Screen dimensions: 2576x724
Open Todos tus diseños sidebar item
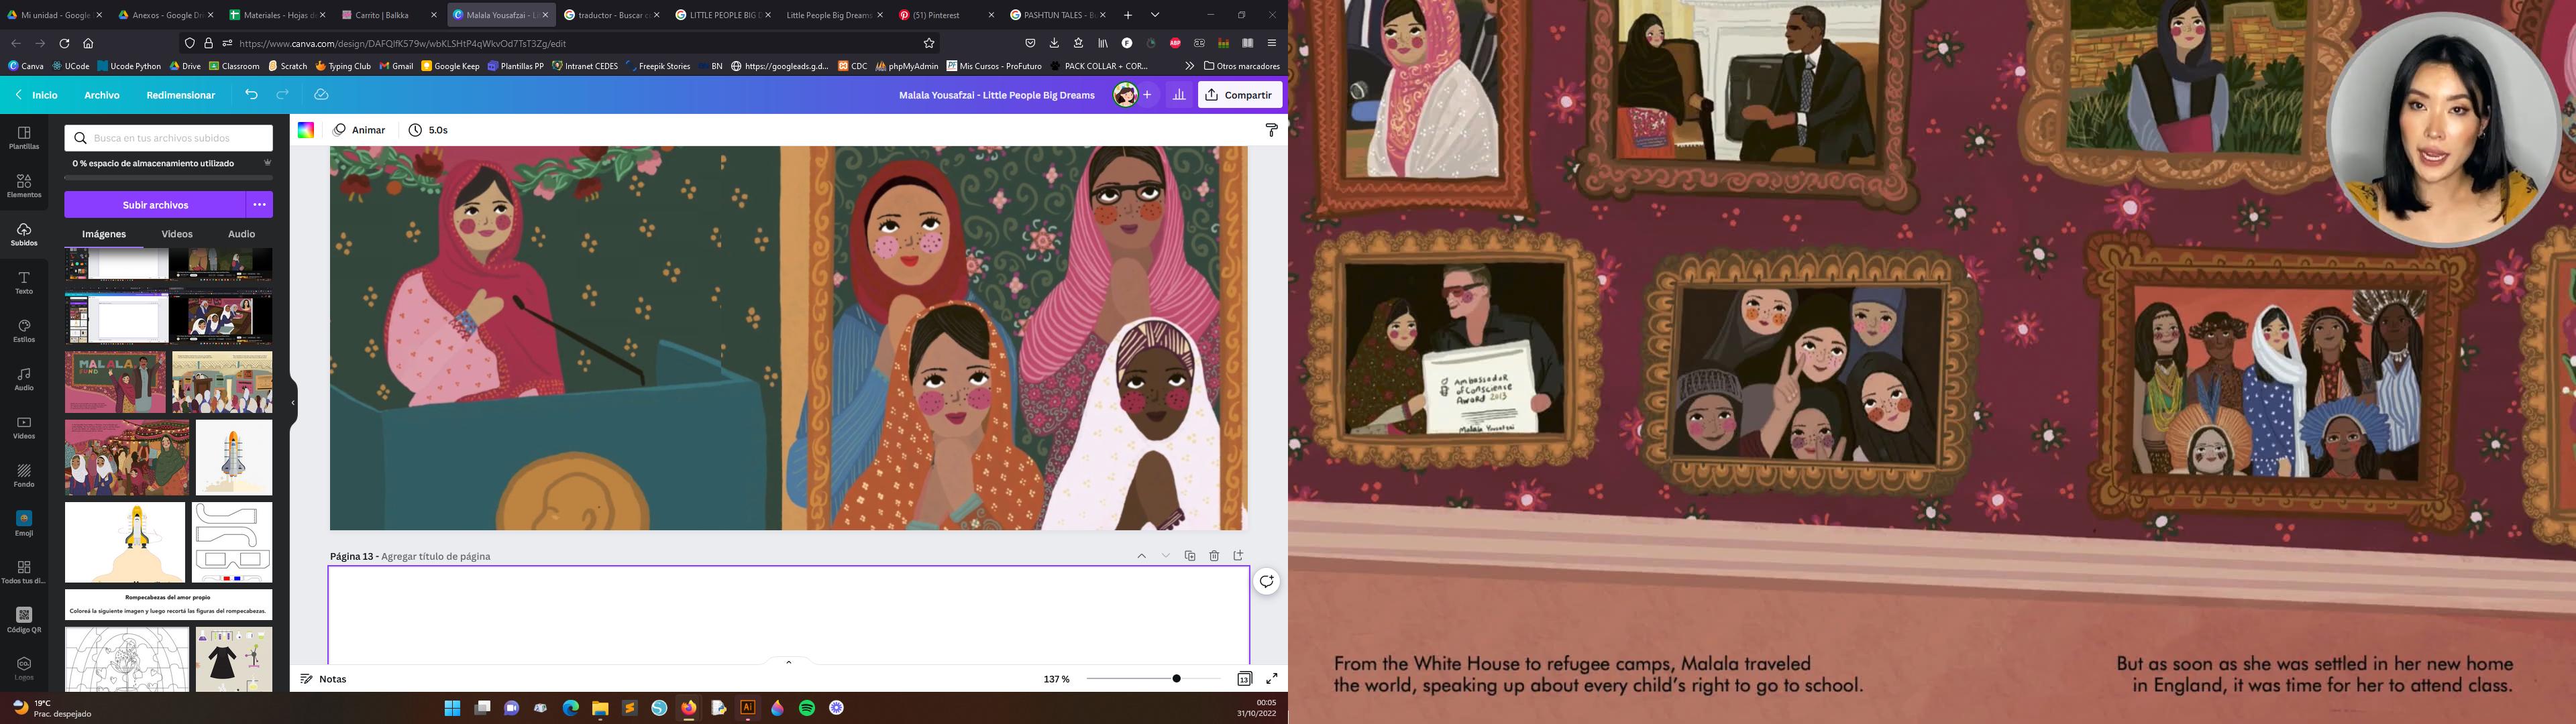tap(24, 572)
